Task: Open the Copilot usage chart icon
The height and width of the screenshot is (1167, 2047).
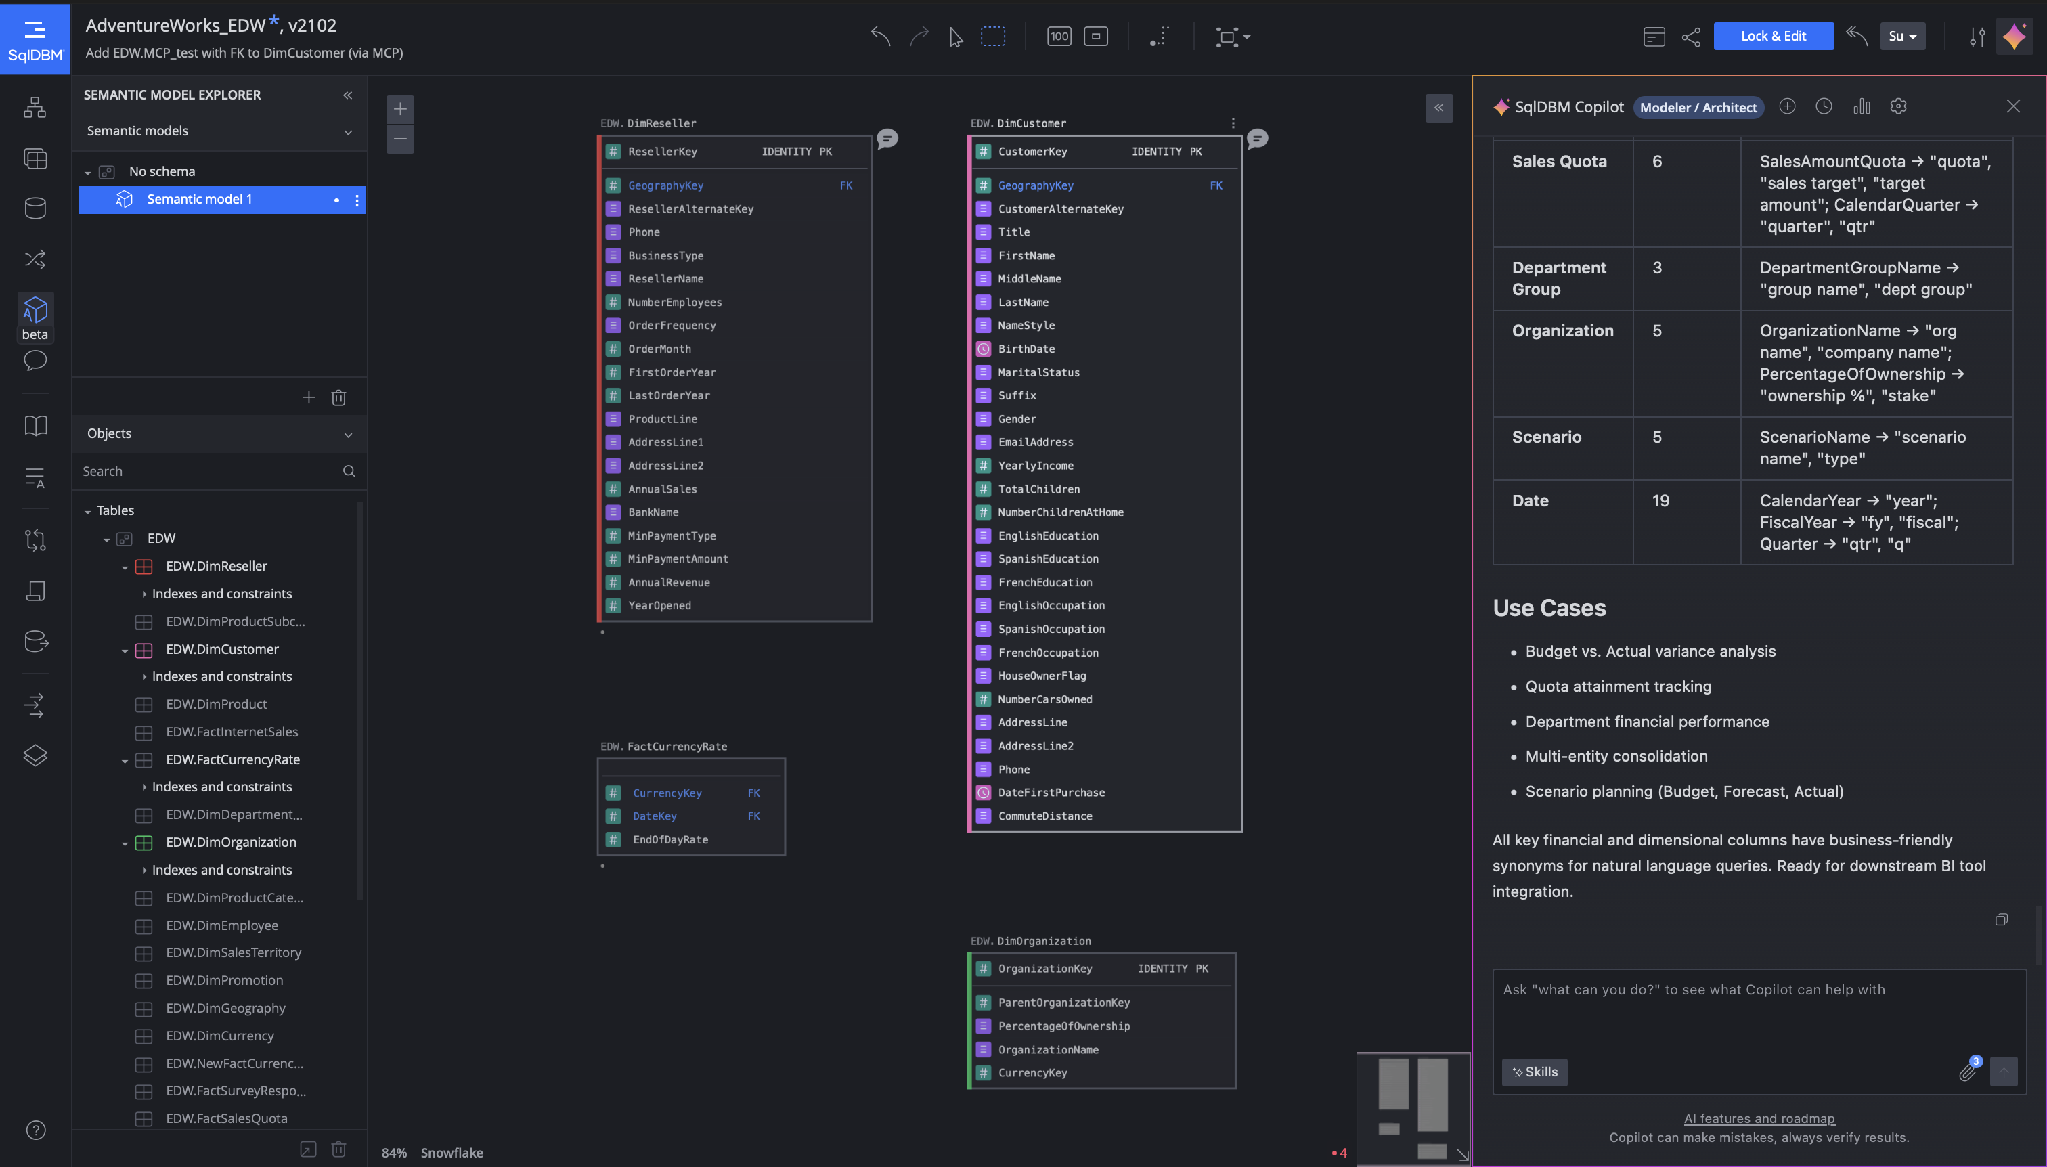Action: click(x=1861, y=106)
